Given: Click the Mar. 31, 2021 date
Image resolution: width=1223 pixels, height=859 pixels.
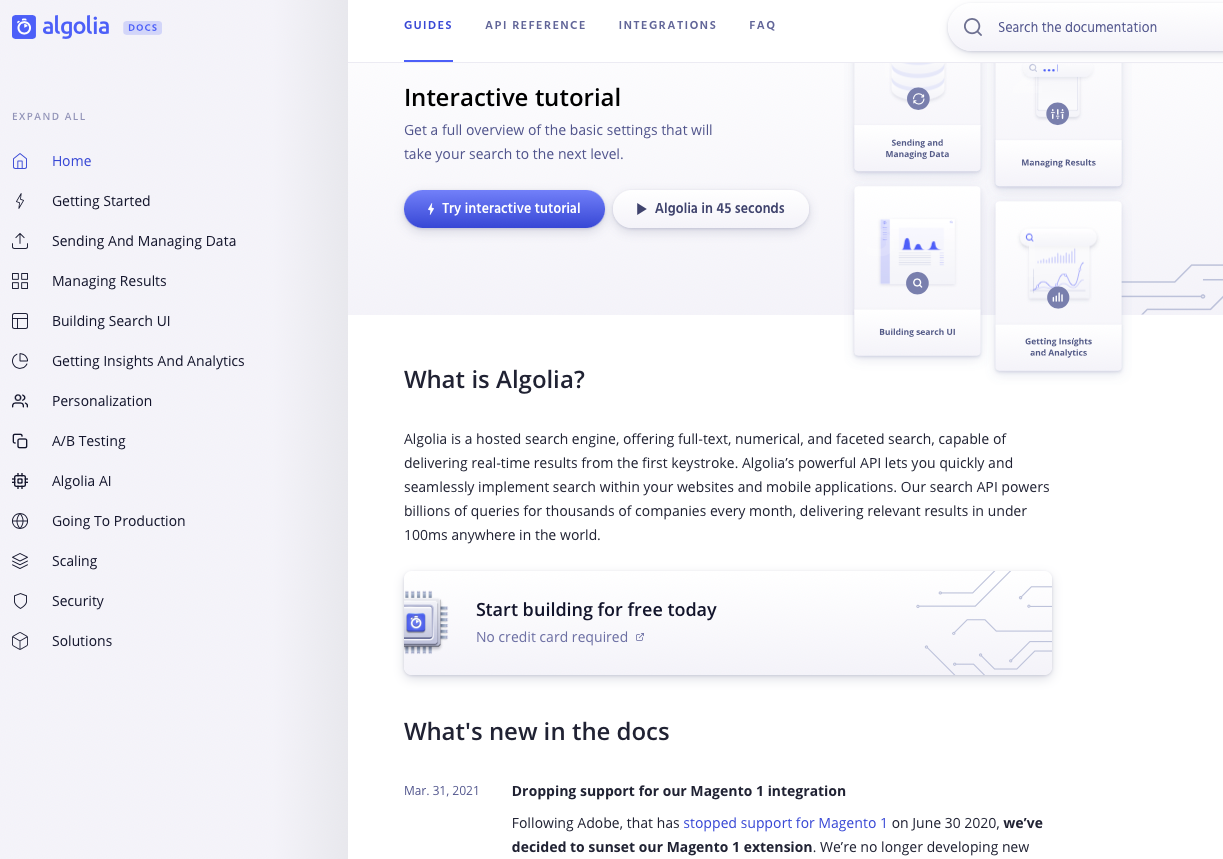Looking at the screenshot, I should (442, 791).
